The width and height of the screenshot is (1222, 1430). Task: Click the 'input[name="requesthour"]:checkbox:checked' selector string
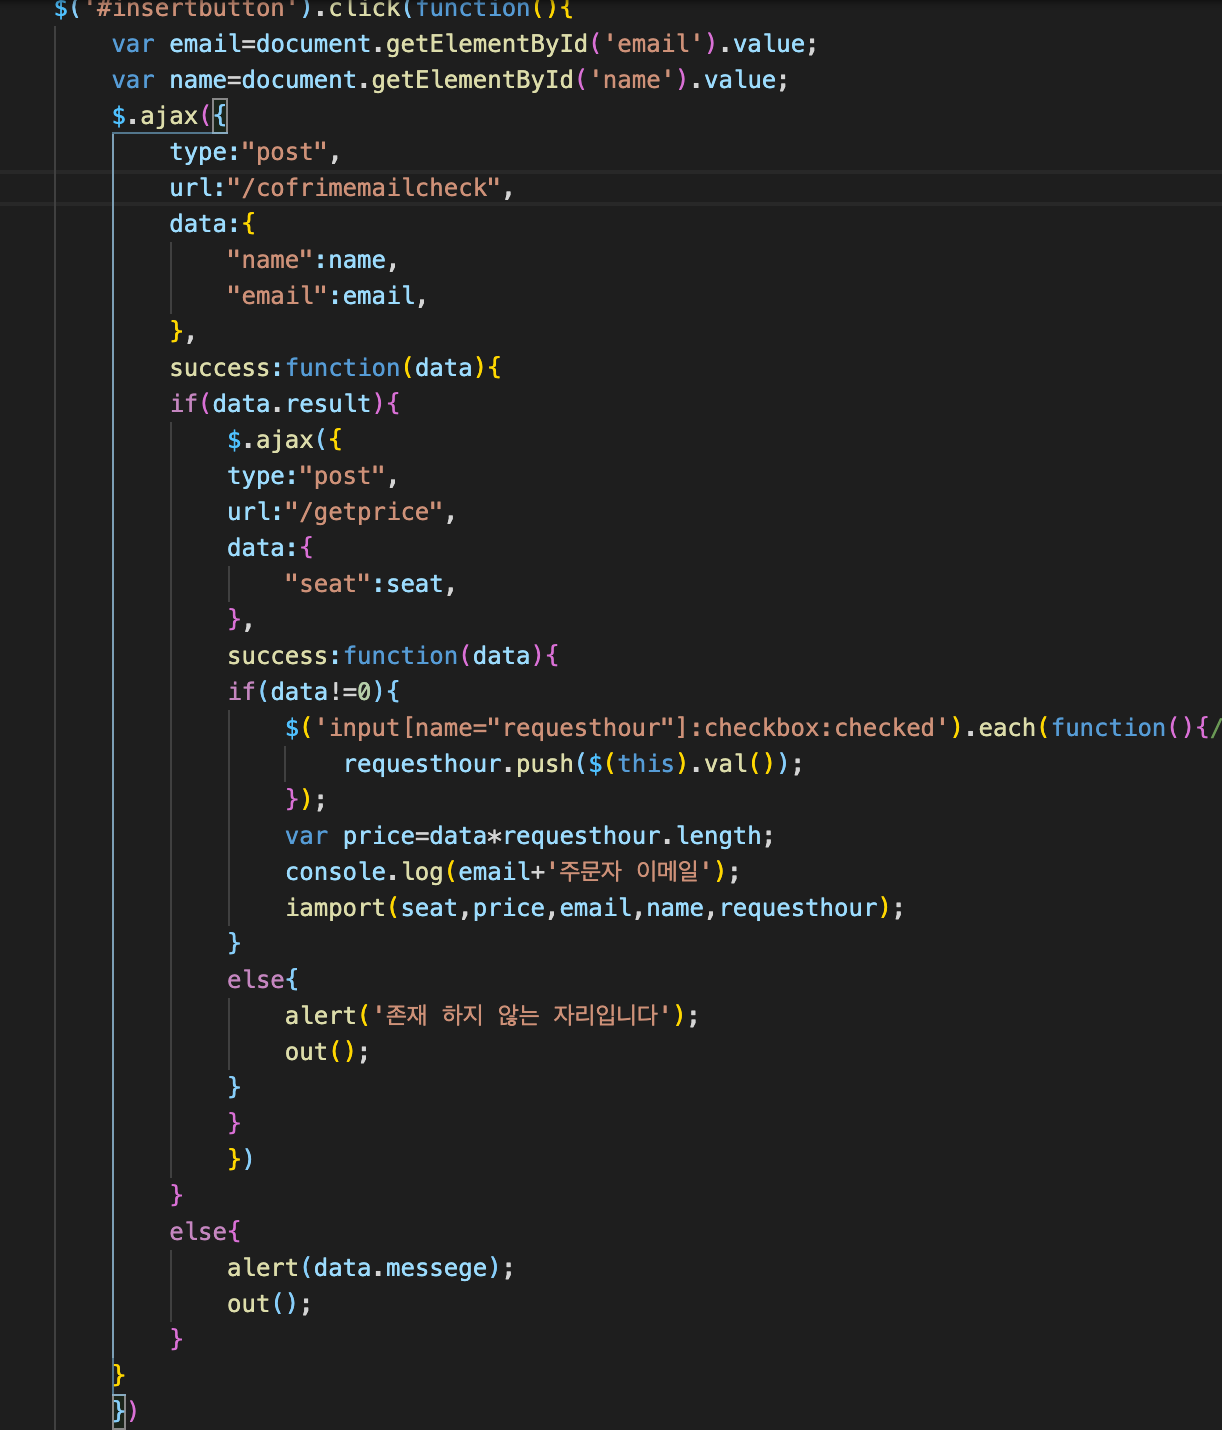coord(631,728)
